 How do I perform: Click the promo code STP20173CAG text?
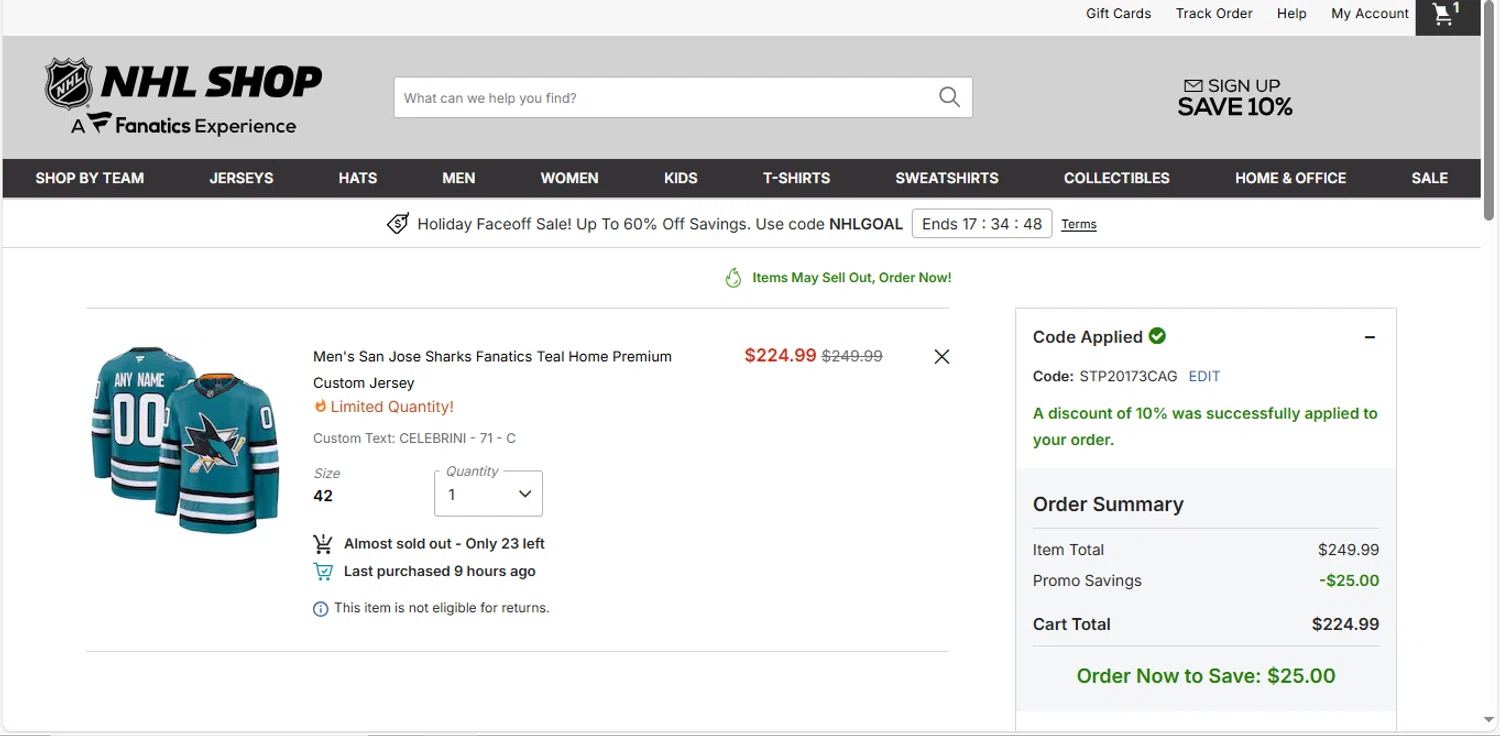click(x=1129, y=376)
